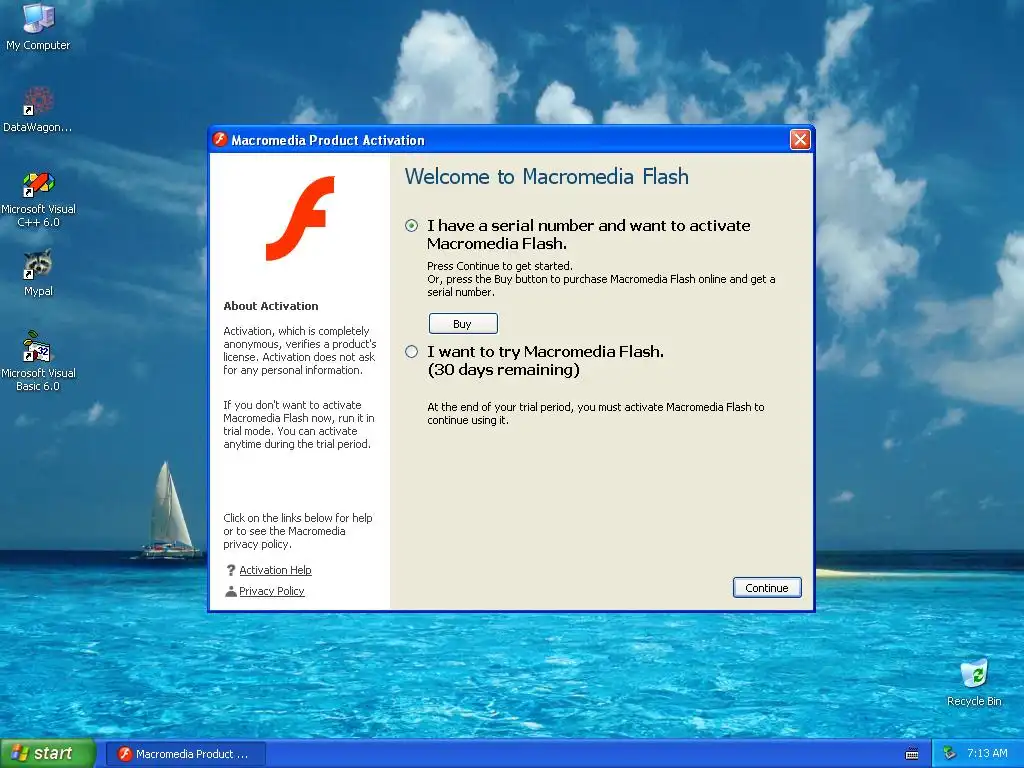Open the Windows start menu
The height and width of the screenshot is (768, 1024).
tap(48, 754)
